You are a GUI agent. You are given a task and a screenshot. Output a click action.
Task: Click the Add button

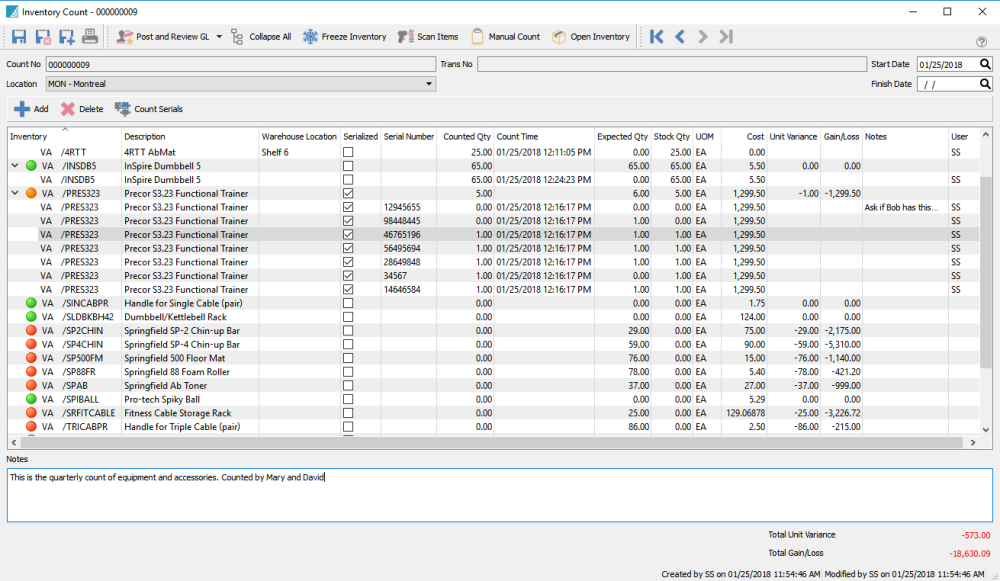31,109
